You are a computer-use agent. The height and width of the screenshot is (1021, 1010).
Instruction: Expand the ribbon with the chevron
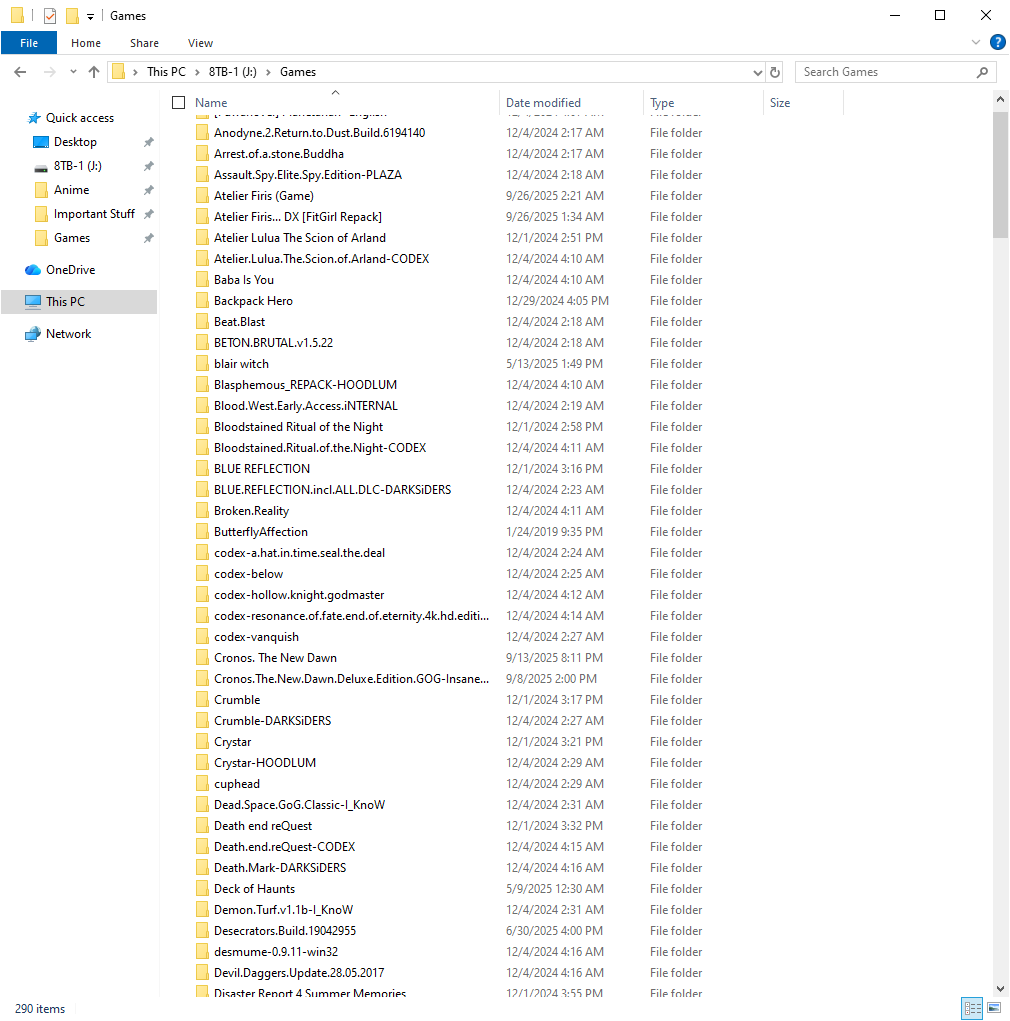[975, 42]
